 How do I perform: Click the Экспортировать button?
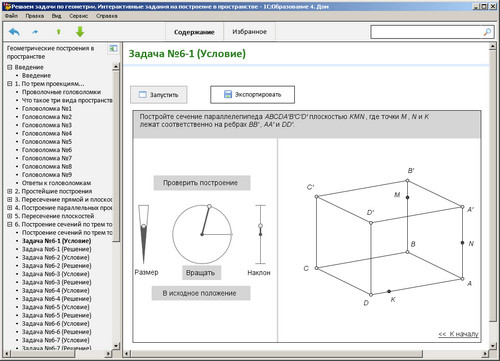[x=252, y=95]
